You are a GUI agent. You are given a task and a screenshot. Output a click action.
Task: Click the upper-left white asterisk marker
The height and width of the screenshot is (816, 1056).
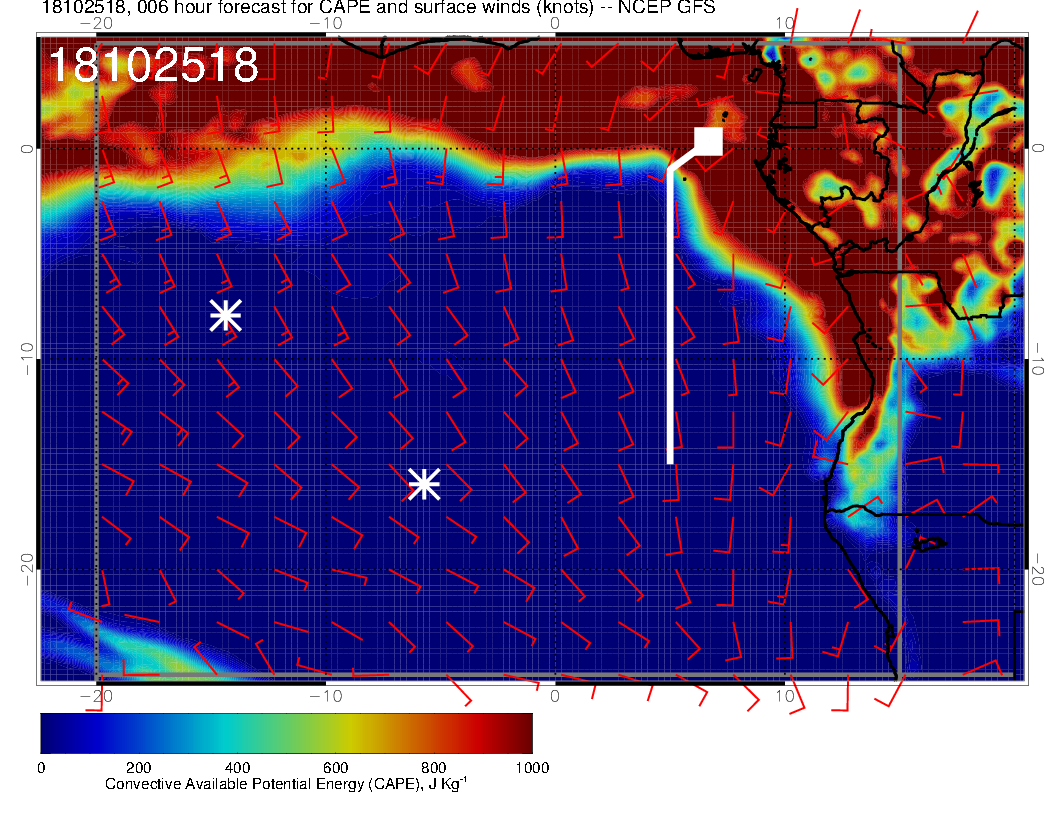pyautogui.click(x=226, y=315)
